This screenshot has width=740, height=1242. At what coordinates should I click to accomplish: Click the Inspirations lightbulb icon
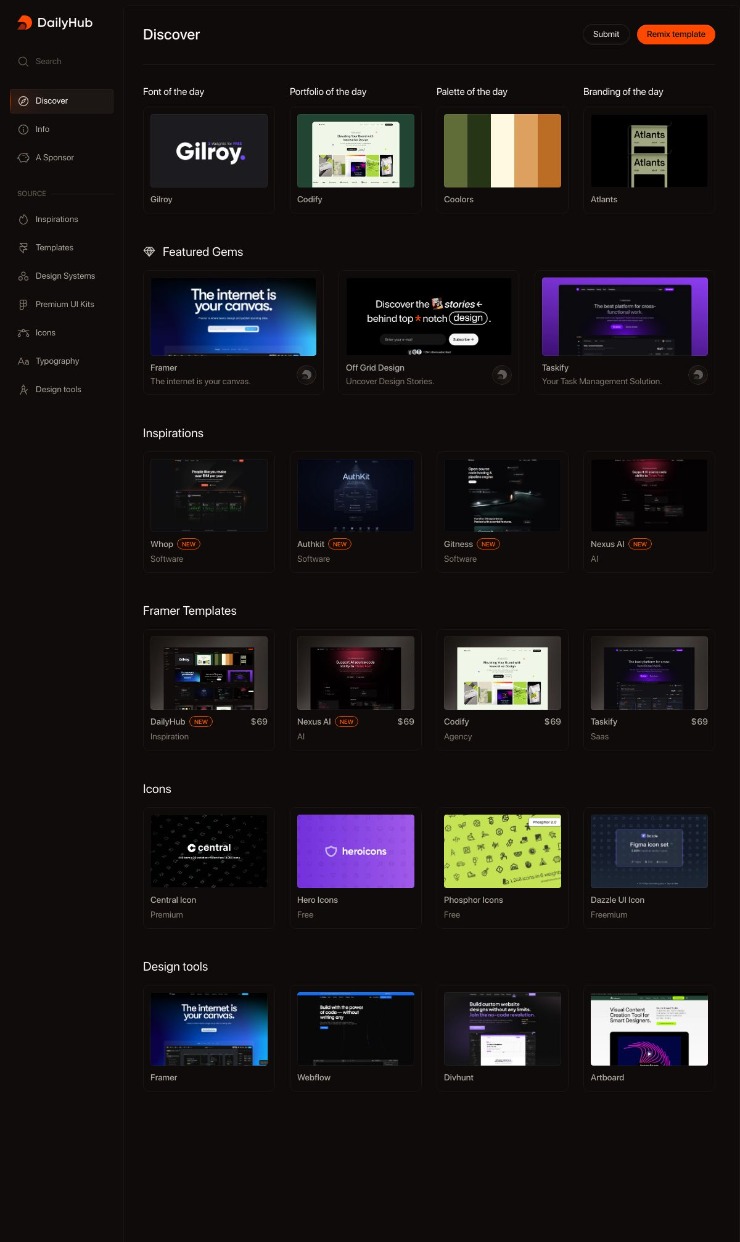coord(24,219)
